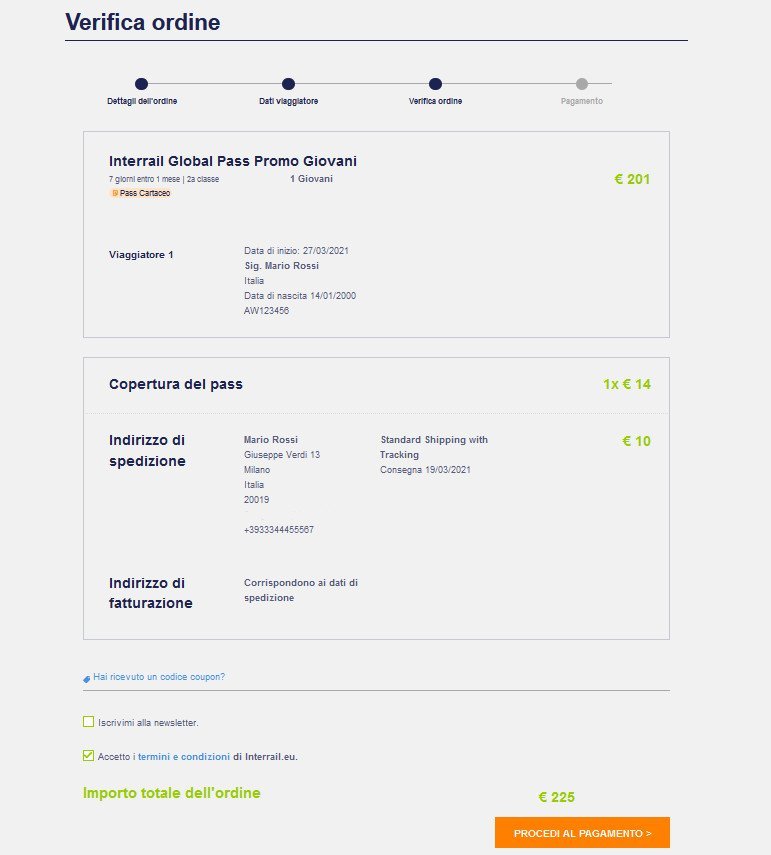Click the Interrail Global Pass Promo Giovani title
This screenshot has width=771, height=855.
point(233,161)
